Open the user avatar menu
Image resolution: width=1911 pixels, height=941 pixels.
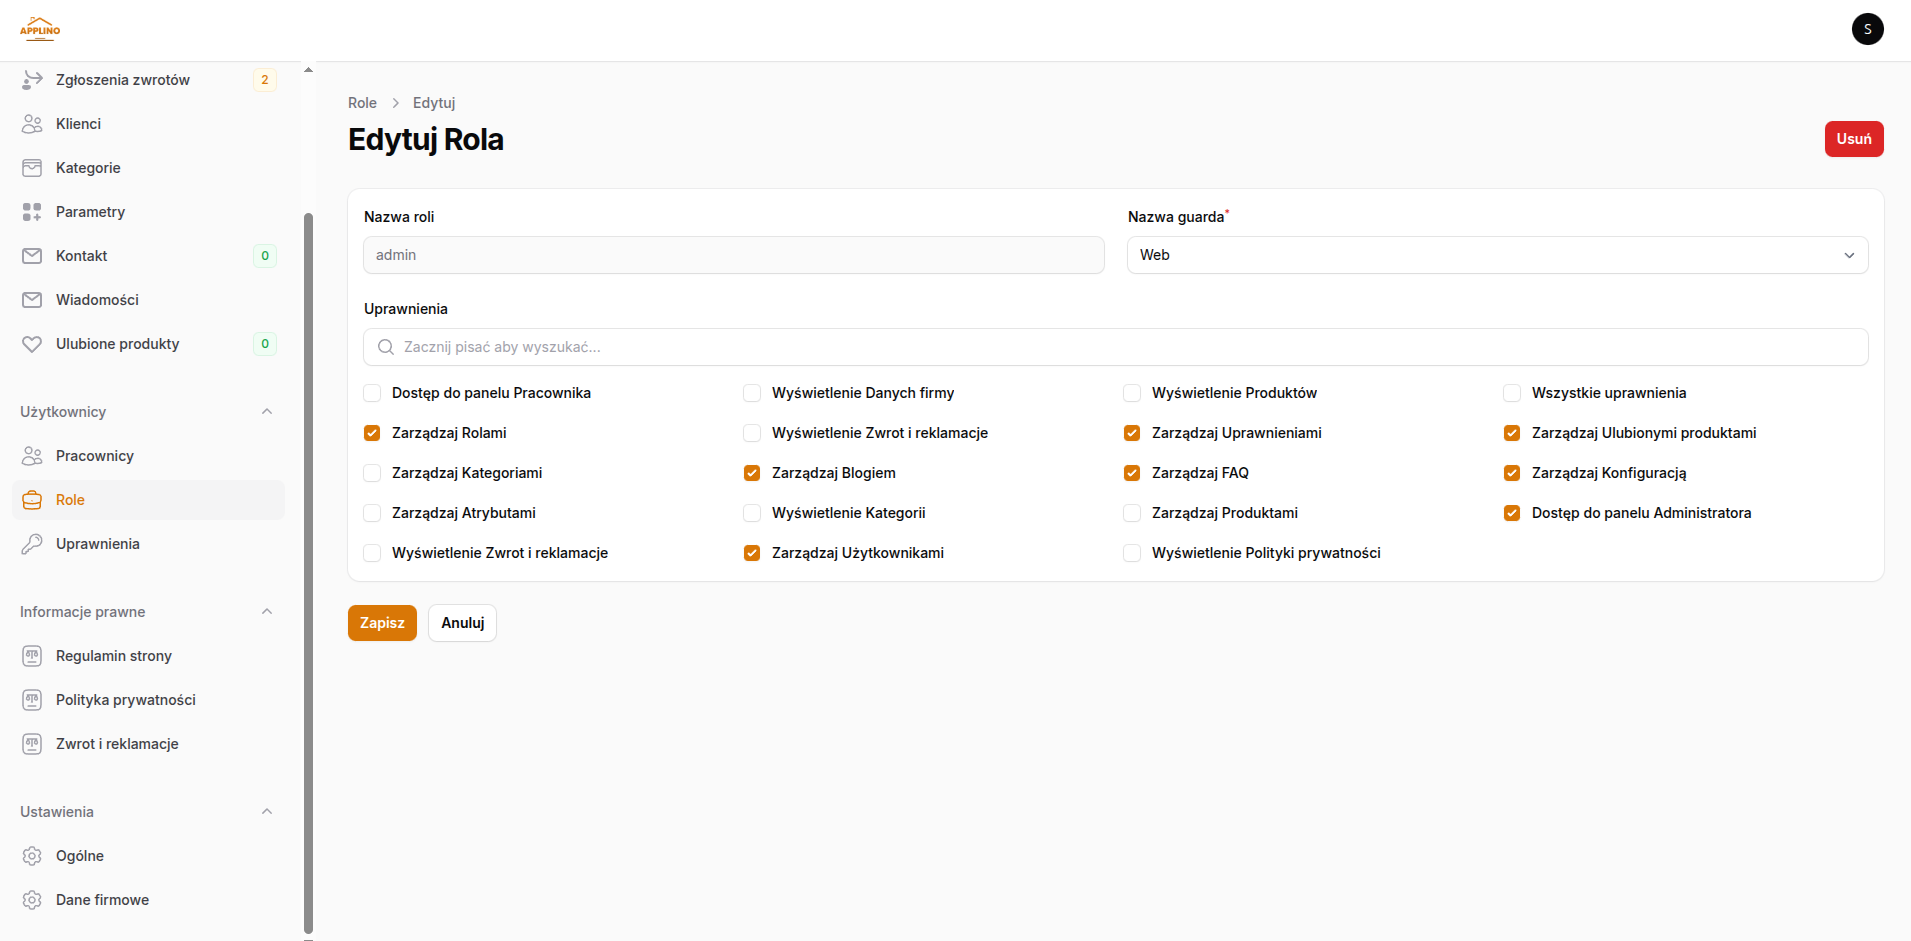1867,29
